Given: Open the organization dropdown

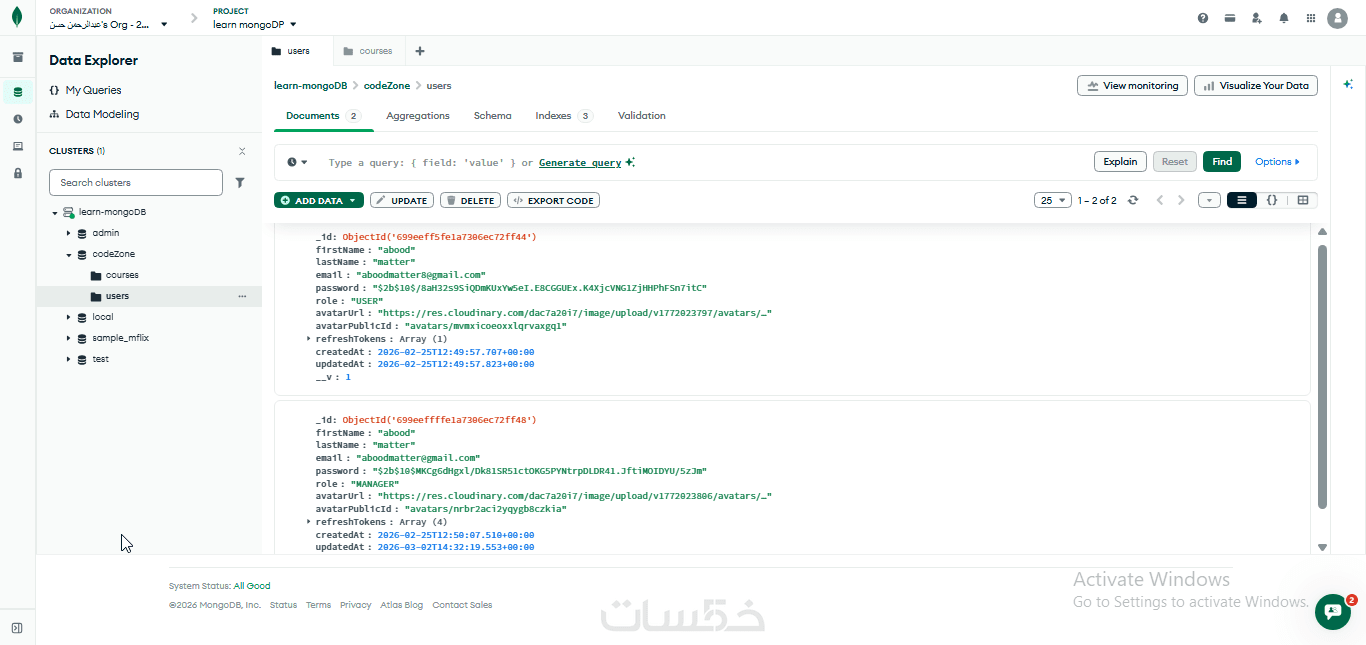Looking at the screenshot, I should [x=109, y=24].
